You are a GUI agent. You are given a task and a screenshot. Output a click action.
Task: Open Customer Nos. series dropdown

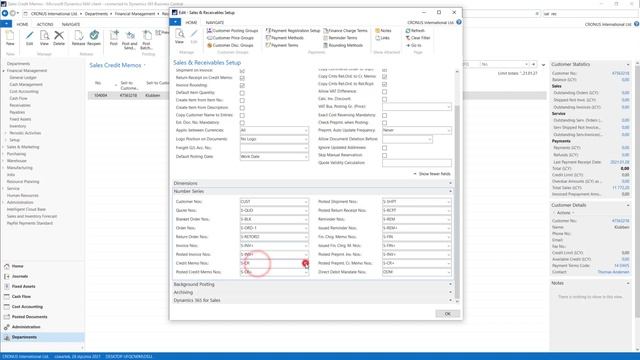pyautogui.click(x=306, y=202)
